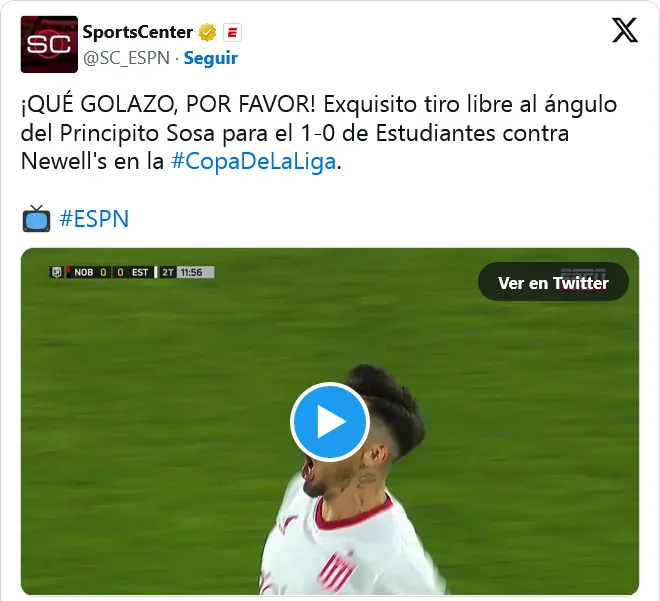
Task: Open the @SC_ESPN handle
Action: tap(126, 58)
